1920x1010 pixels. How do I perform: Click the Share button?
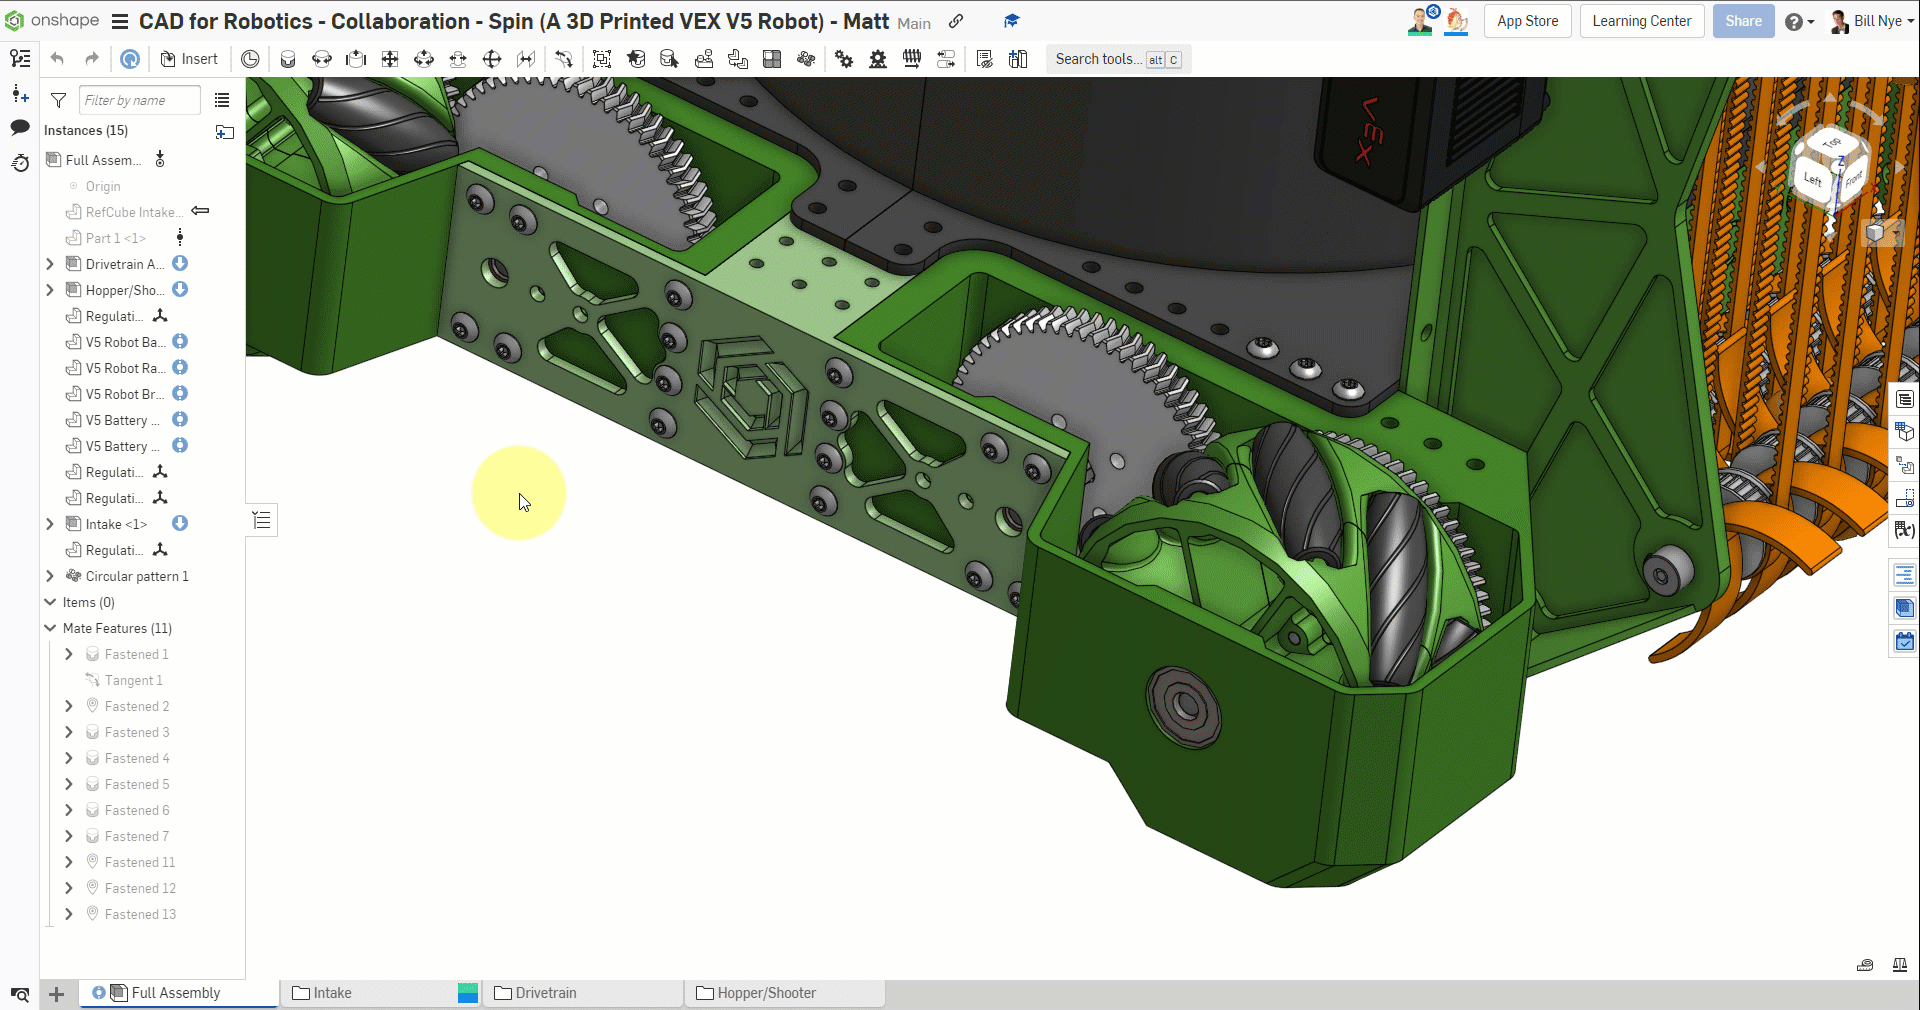[1743, 21]
